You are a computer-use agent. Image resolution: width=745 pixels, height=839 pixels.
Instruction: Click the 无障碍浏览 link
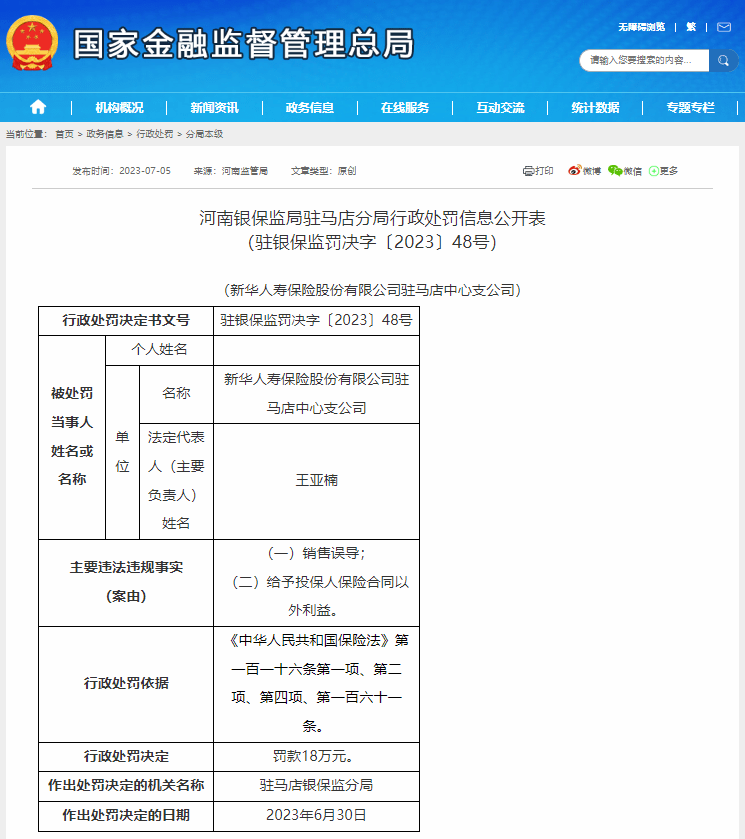click(641, 27)
